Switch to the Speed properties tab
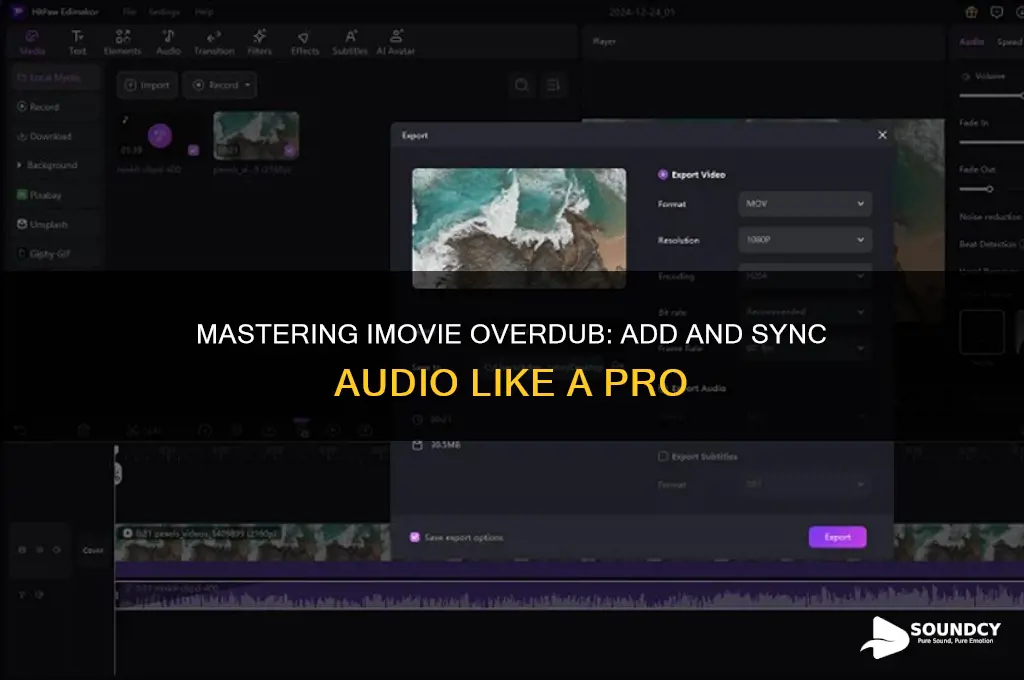The height and width of the screenshot is (680, 1024). (1010, 42)
